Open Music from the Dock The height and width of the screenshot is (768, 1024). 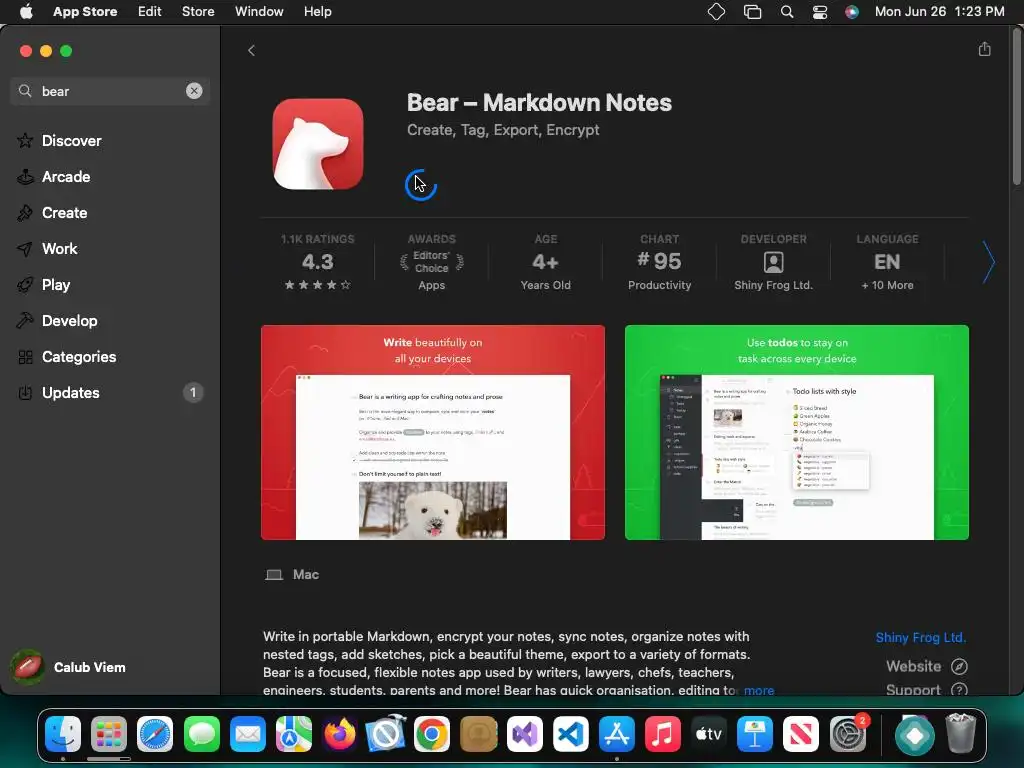point(663,735)
